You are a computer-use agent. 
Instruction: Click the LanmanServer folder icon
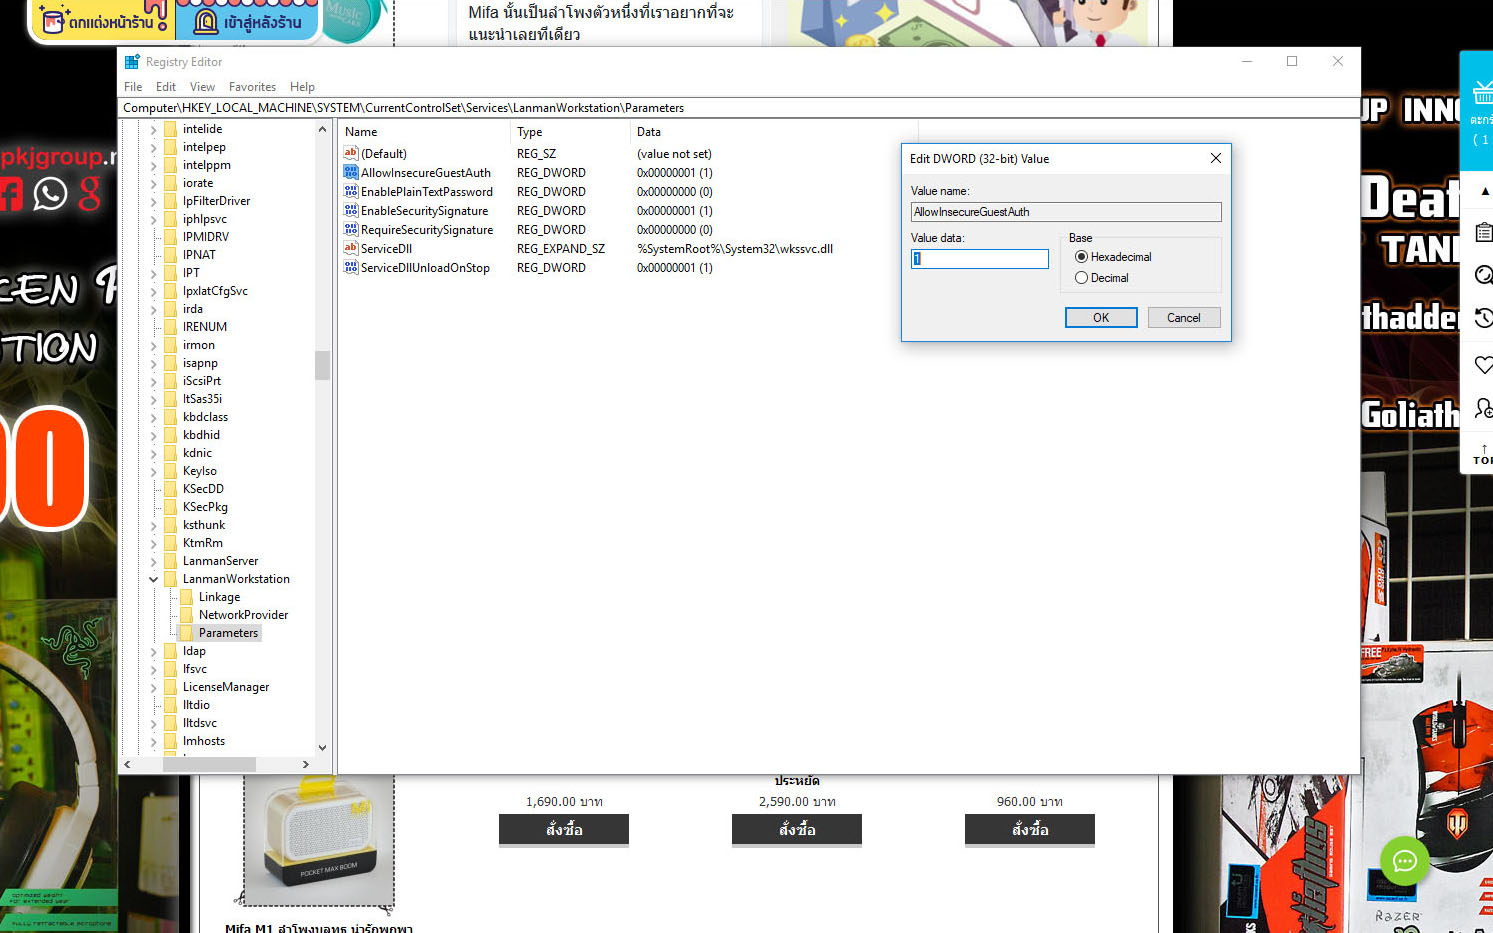click(170, 561)
